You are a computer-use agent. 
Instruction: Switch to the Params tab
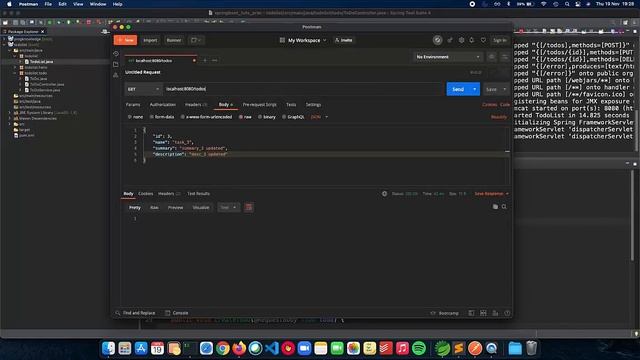point(133,105)
